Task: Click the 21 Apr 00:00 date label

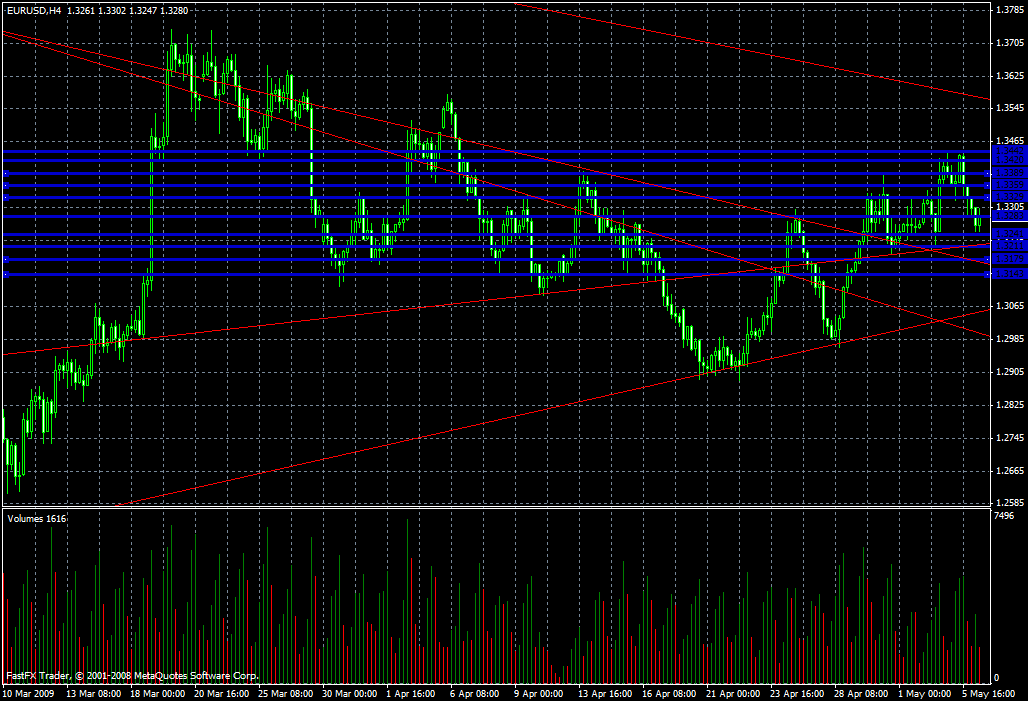Action: click(733, 694)
